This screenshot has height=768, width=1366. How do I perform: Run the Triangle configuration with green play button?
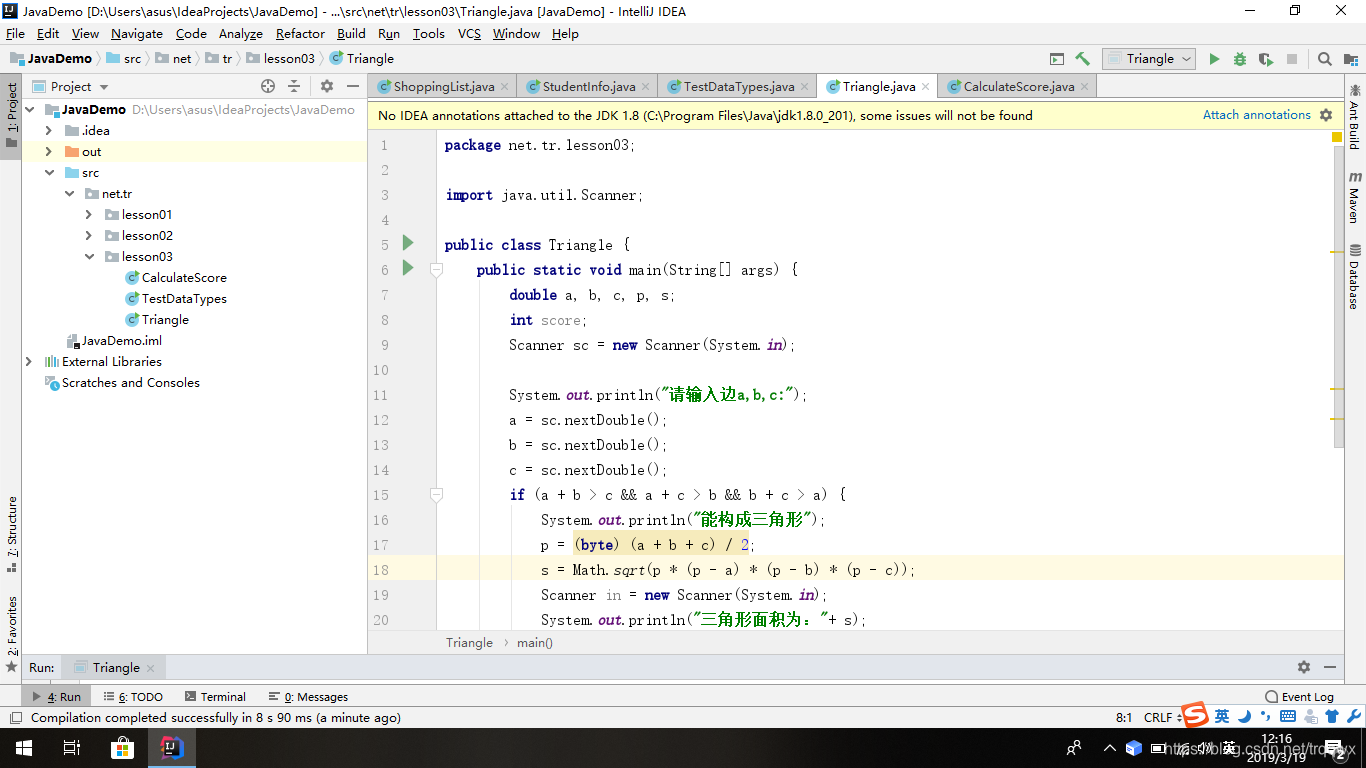[1214, 59]
